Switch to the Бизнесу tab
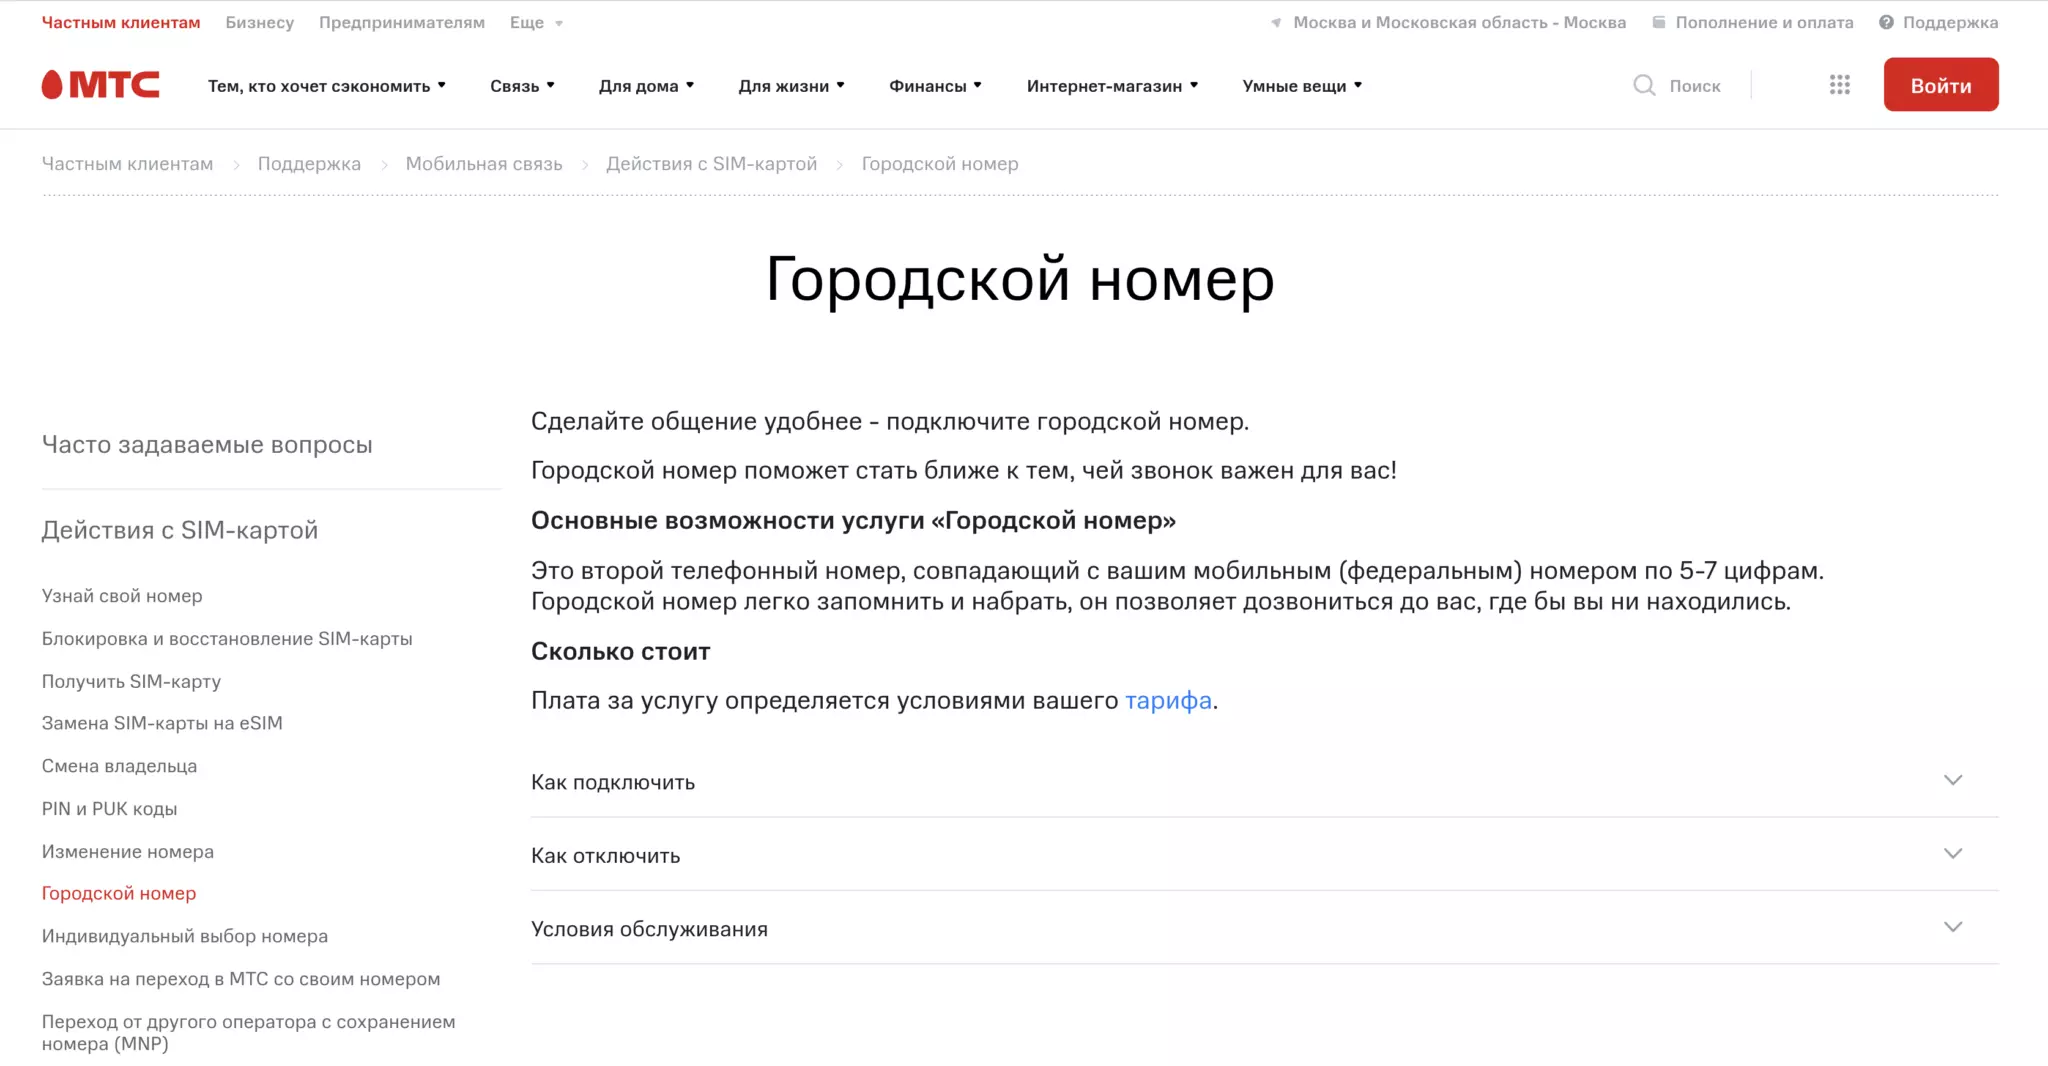This screenshot has height=1066, width=2048. coord(259,22)
